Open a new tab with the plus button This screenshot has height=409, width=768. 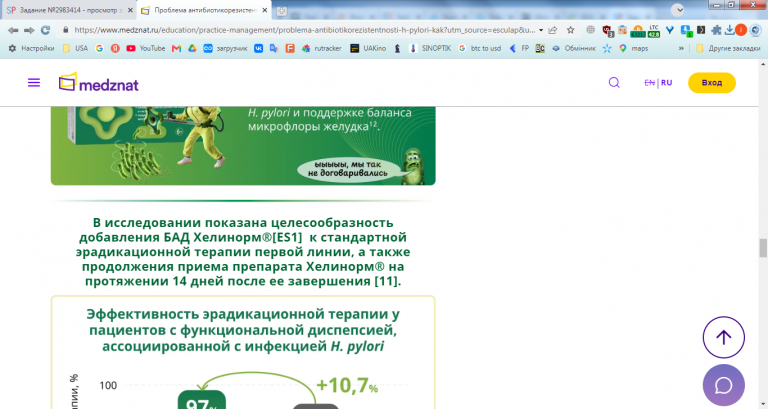click(x=282, y=11)
